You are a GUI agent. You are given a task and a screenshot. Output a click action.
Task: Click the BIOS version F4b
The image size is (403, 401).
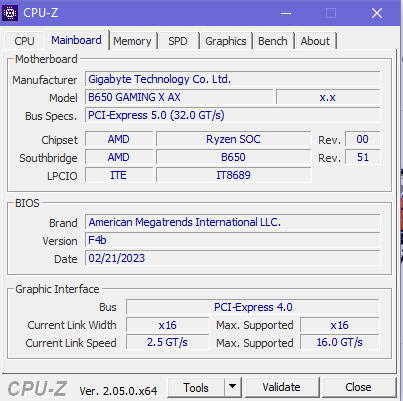[x=233, y=240]
